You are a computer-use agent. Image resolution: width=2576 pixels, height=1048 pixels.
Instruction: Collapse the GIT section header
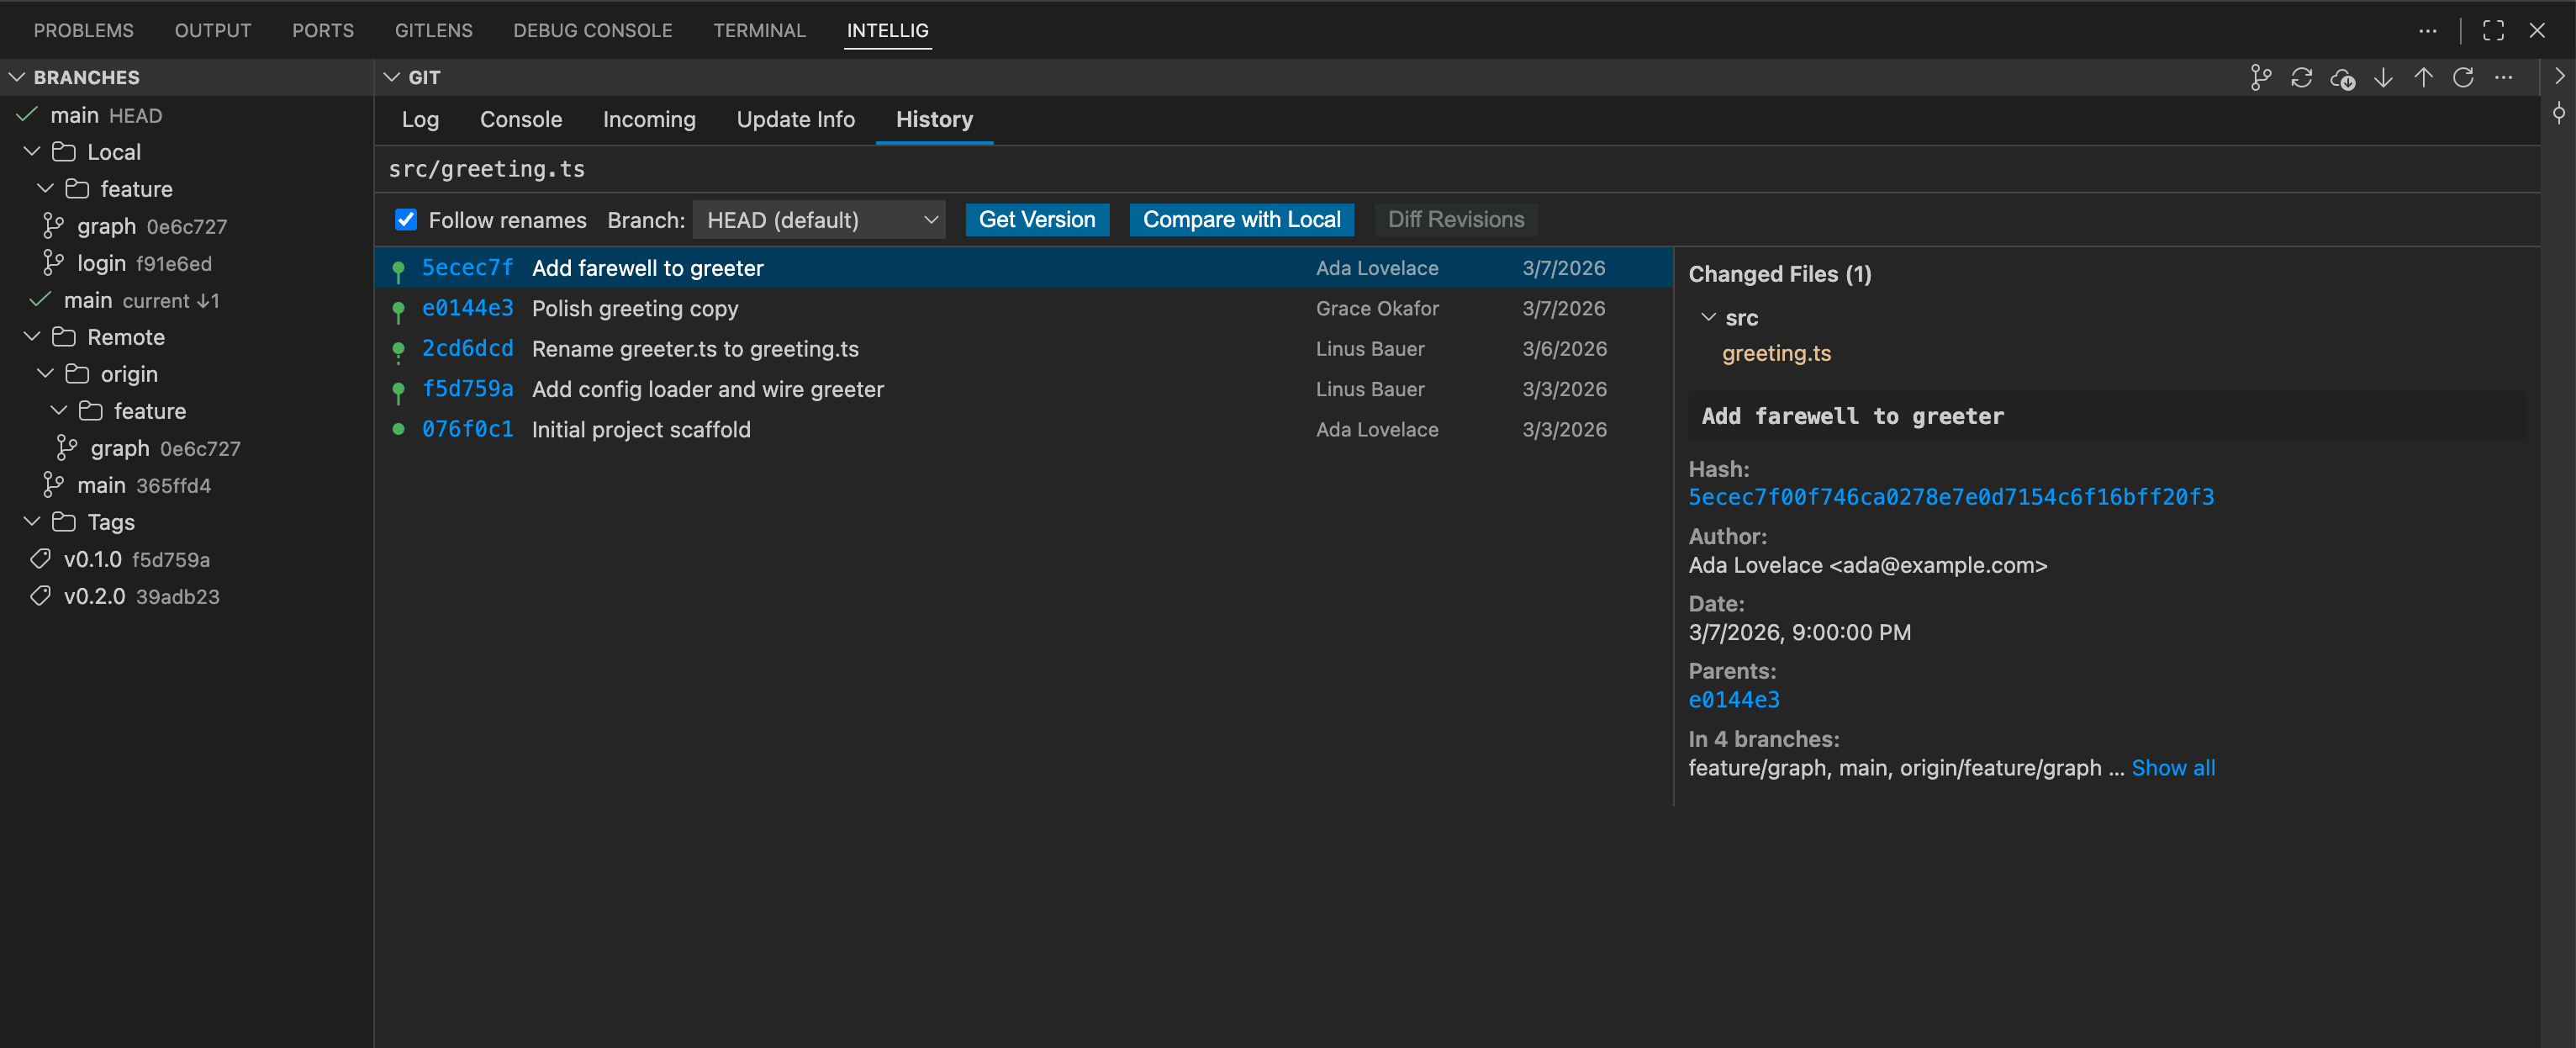pyautogui.click(x=392, y=77)
